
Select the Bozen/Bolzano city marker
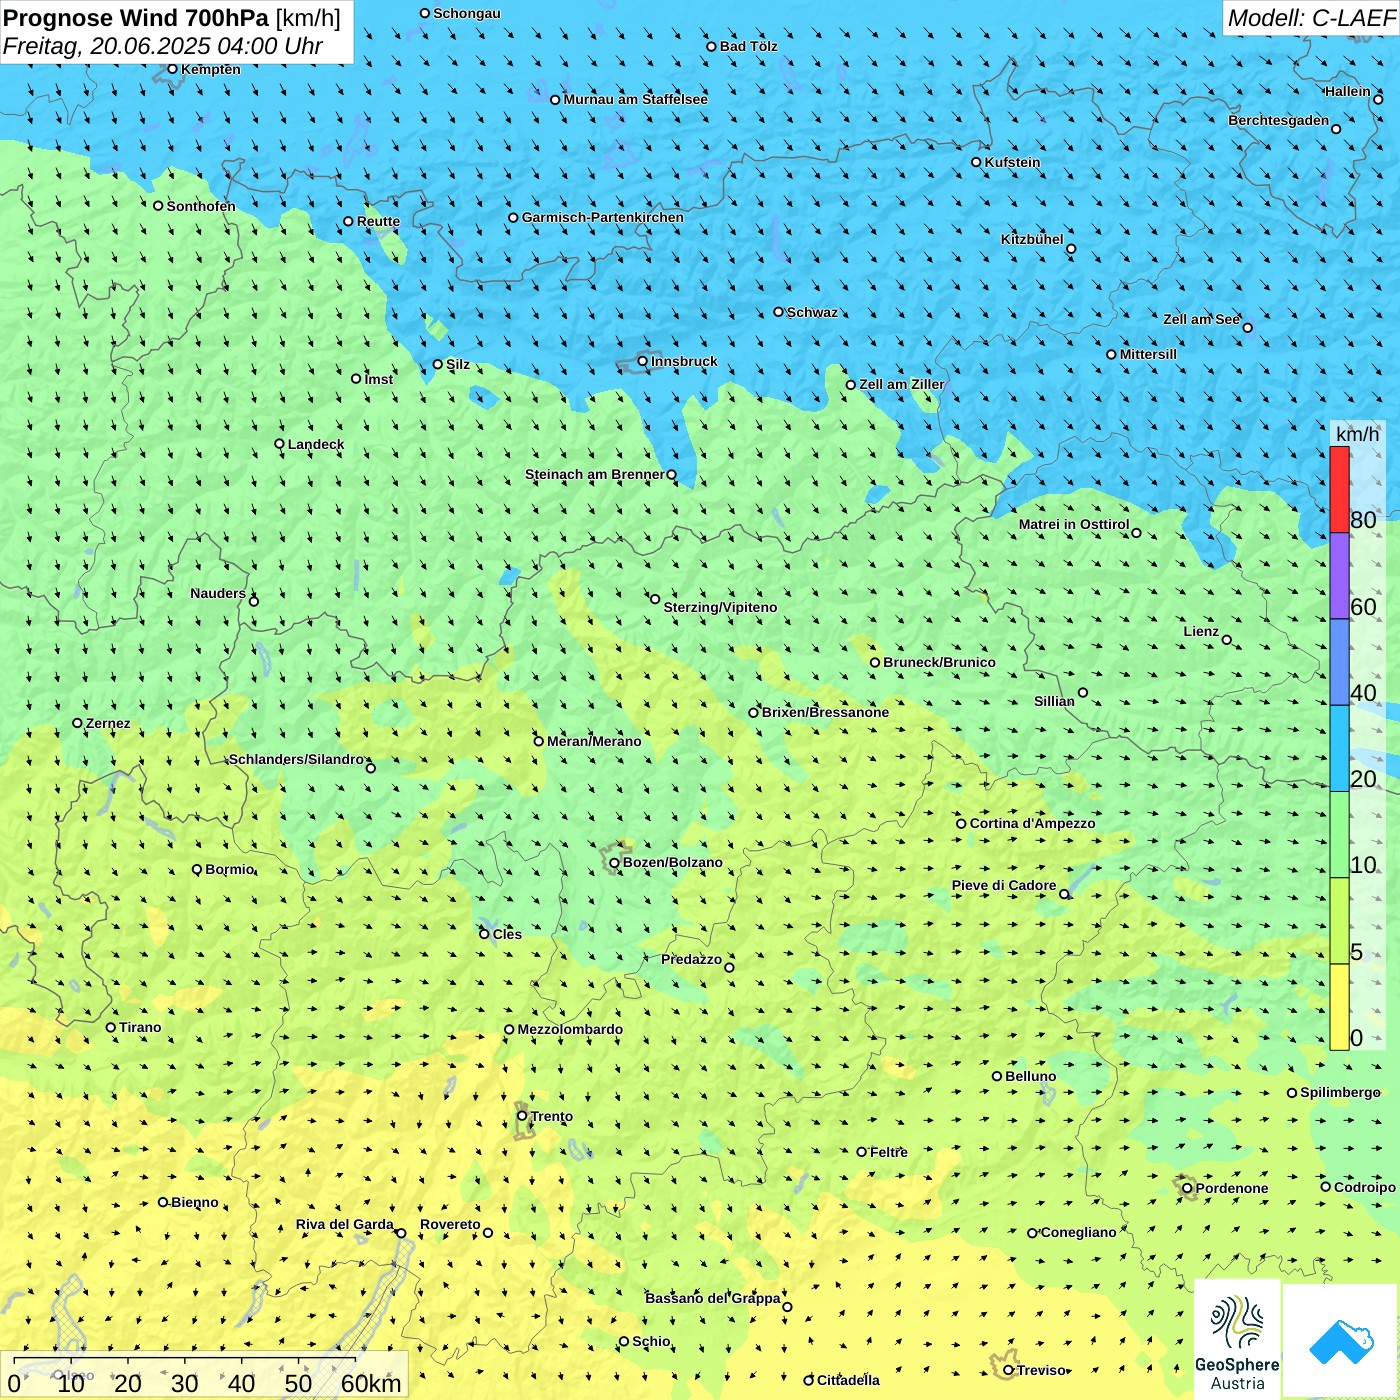[x=614, y=862]
